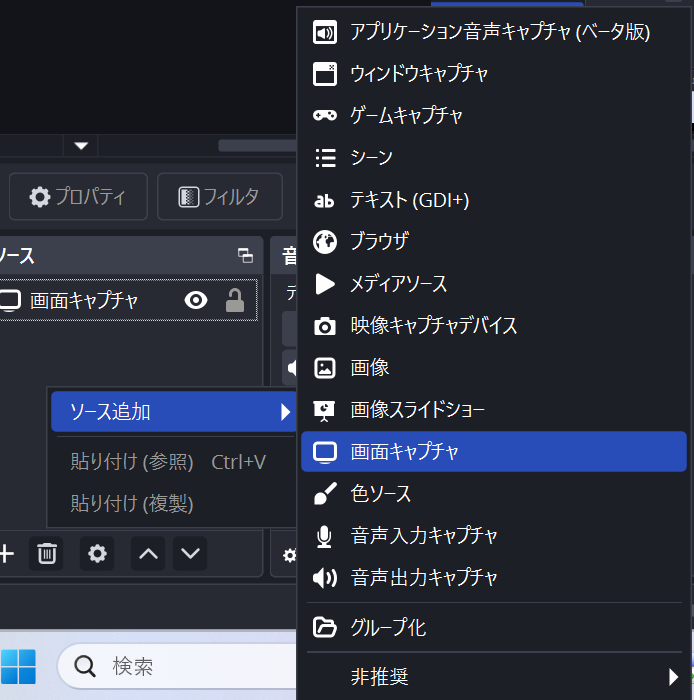Click the ゲームキャプチャ gamepad icon

[325, 116]
